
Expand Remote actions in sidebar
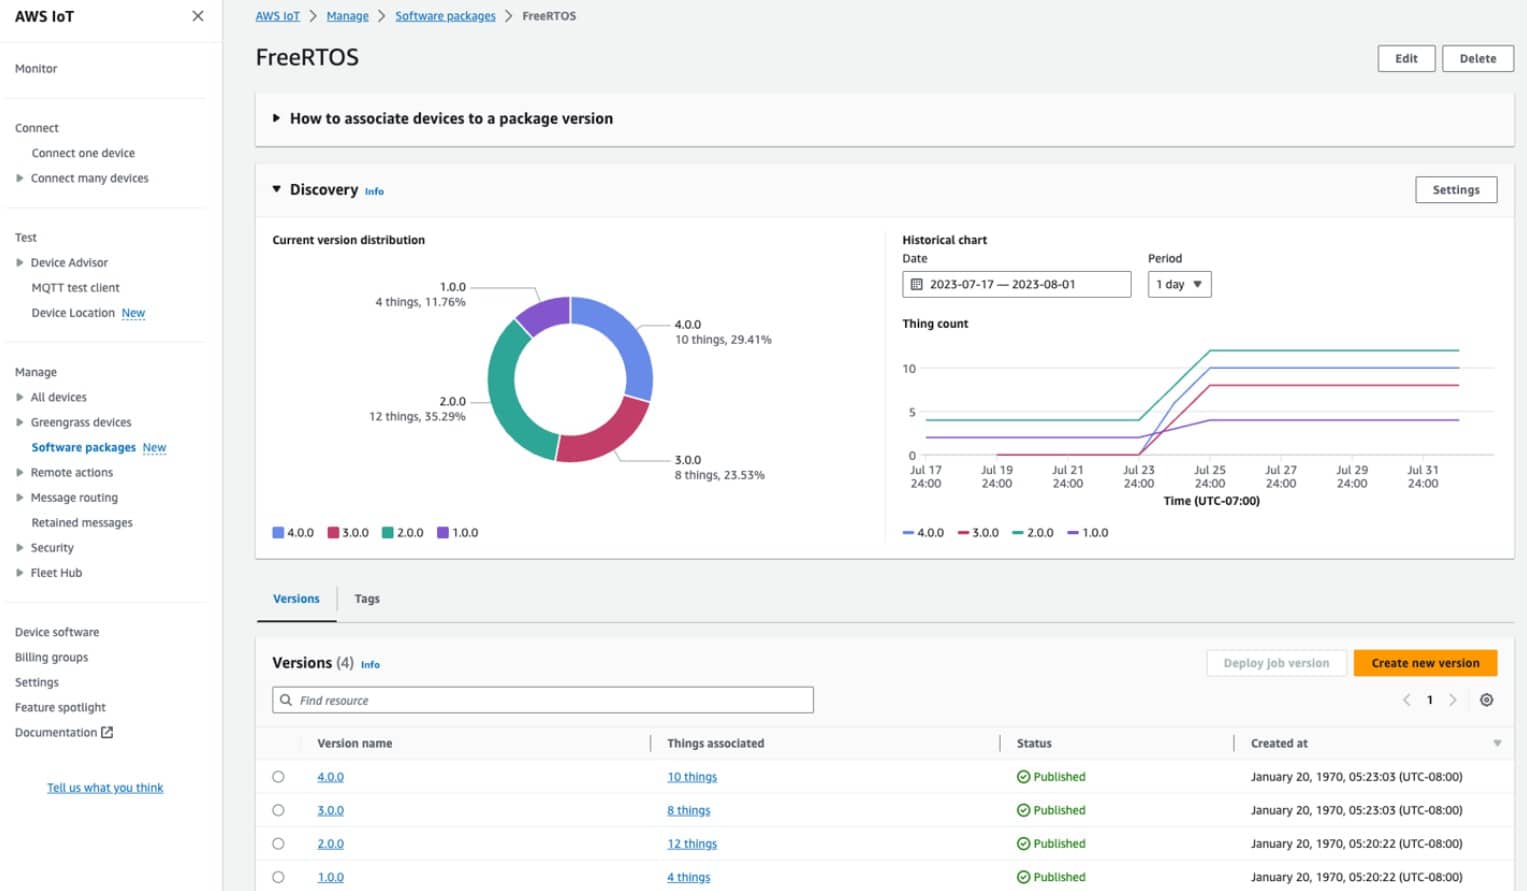pos(19,472)
